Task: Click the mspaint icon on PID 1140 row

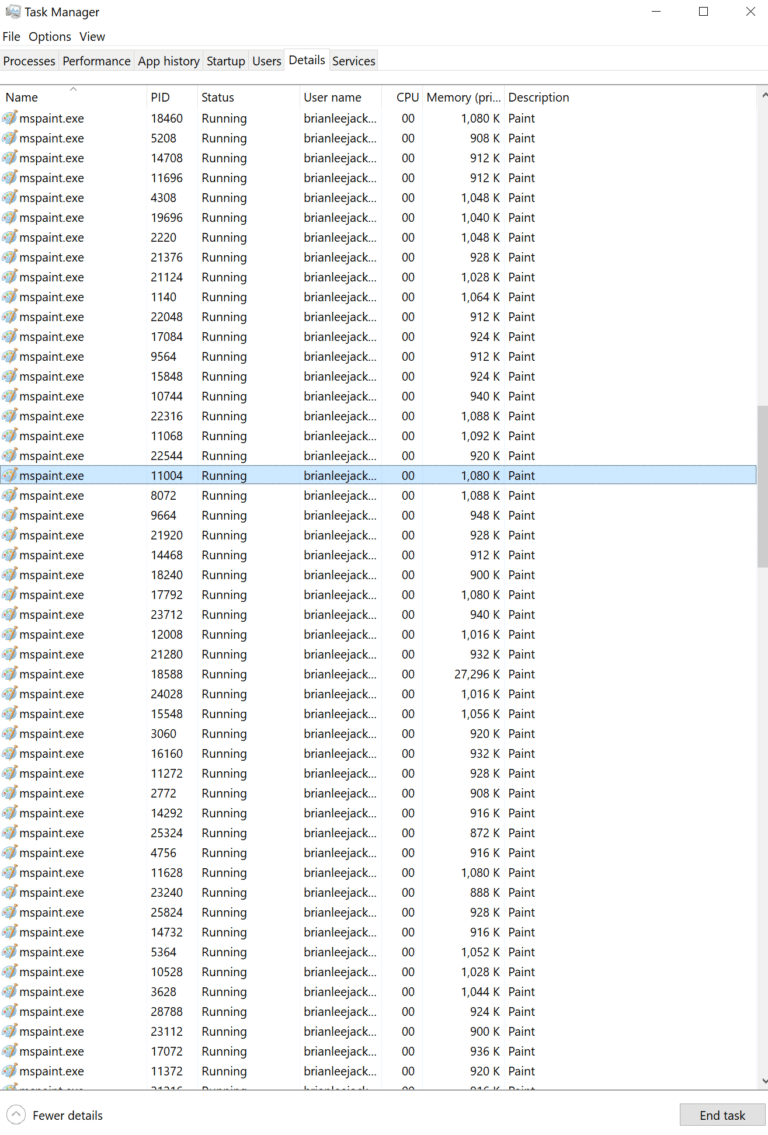Action: click(10, 297)
